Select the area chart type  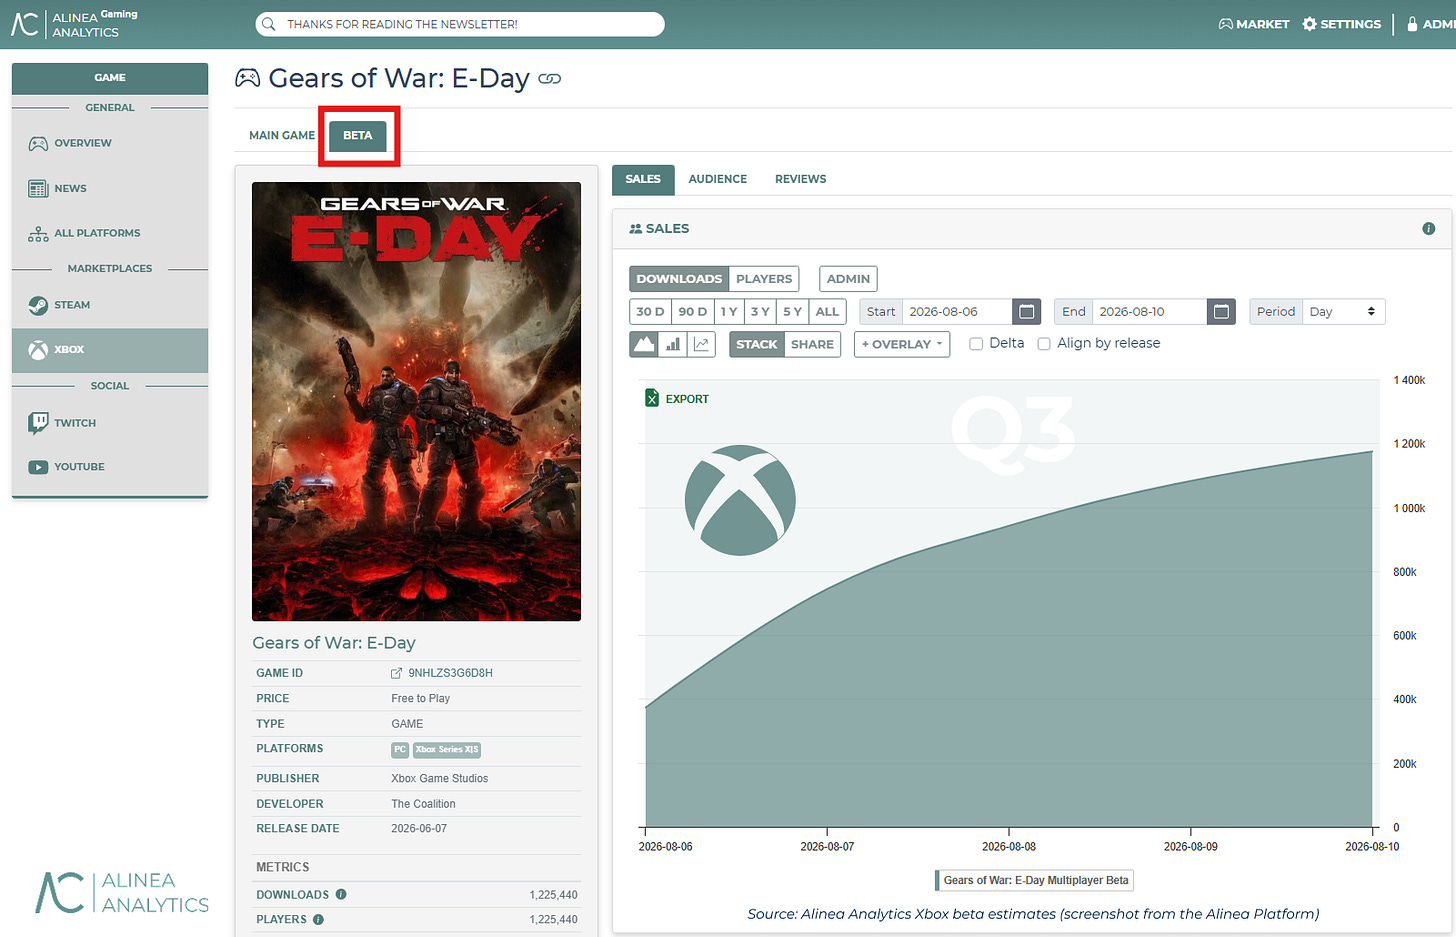644,344
